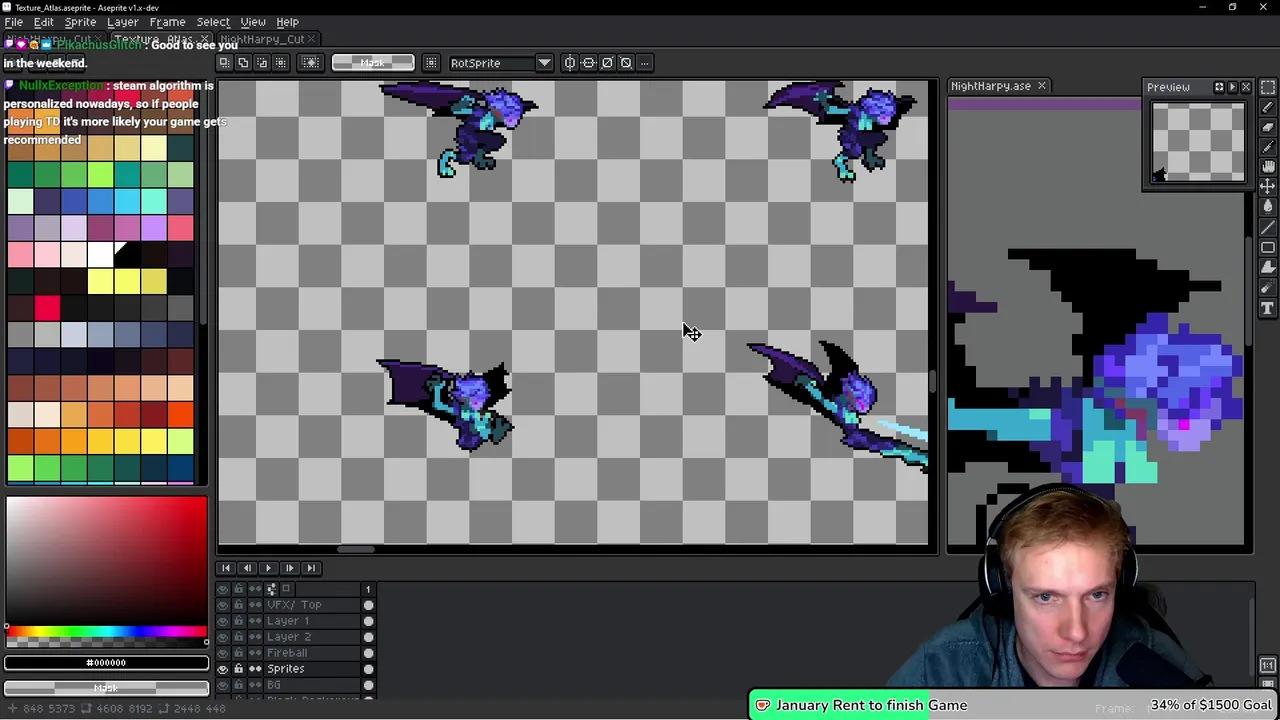Screen dimensions: 1280x720
Task: Open the Sprite menu
Action: coord(80,22)
